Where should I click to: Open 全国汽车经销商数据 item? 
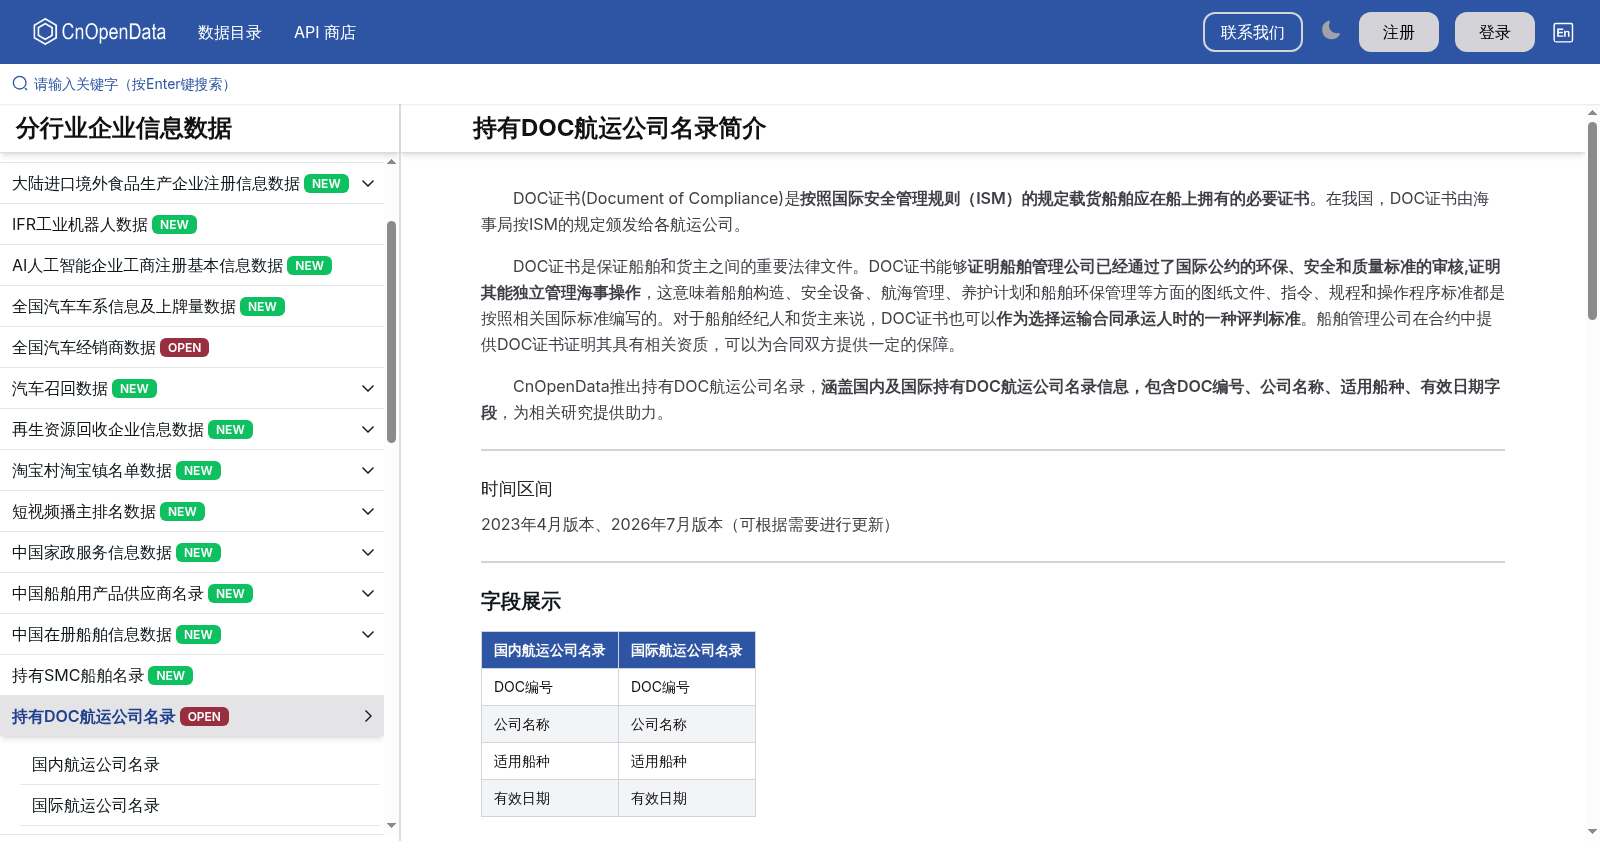coord(192,347)
